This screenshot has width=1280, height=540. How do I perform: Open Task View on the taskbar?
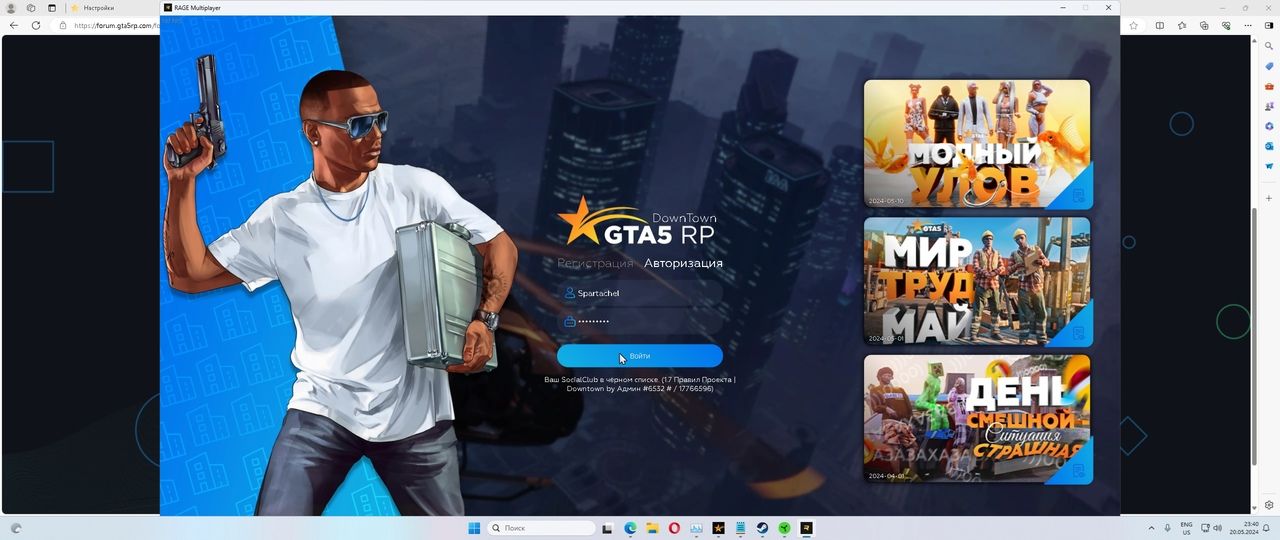coord(607,528)
